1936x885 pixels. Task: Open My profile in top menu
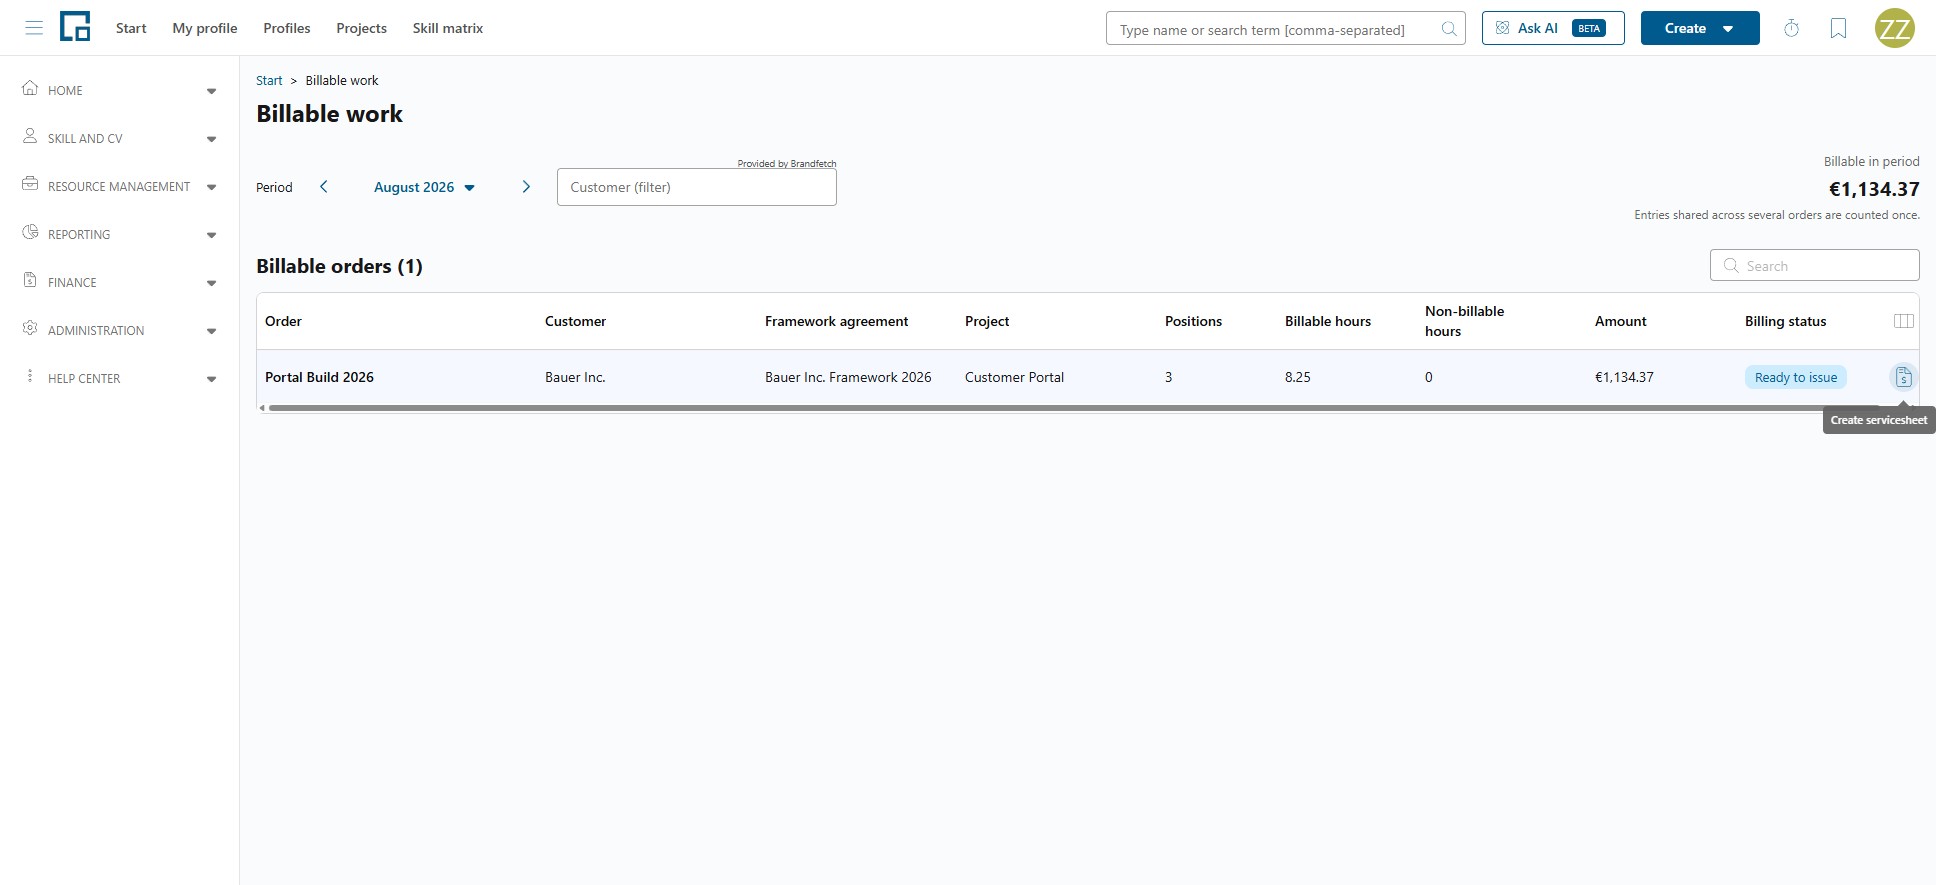(205, 28)
